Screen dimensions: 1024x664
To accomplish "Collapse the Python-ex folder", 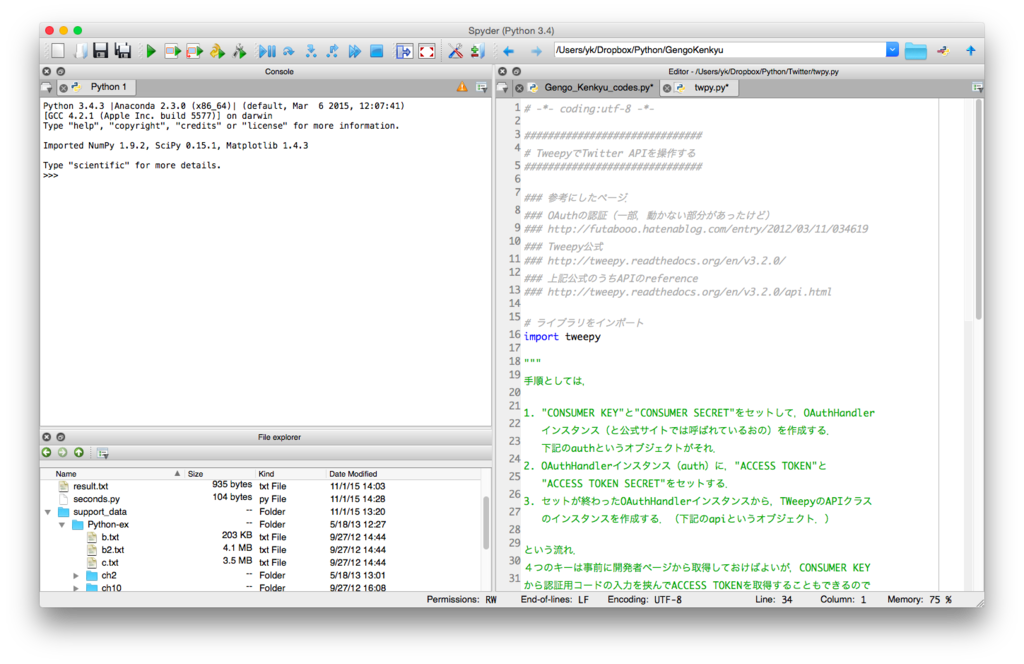I will coord(62,524).
